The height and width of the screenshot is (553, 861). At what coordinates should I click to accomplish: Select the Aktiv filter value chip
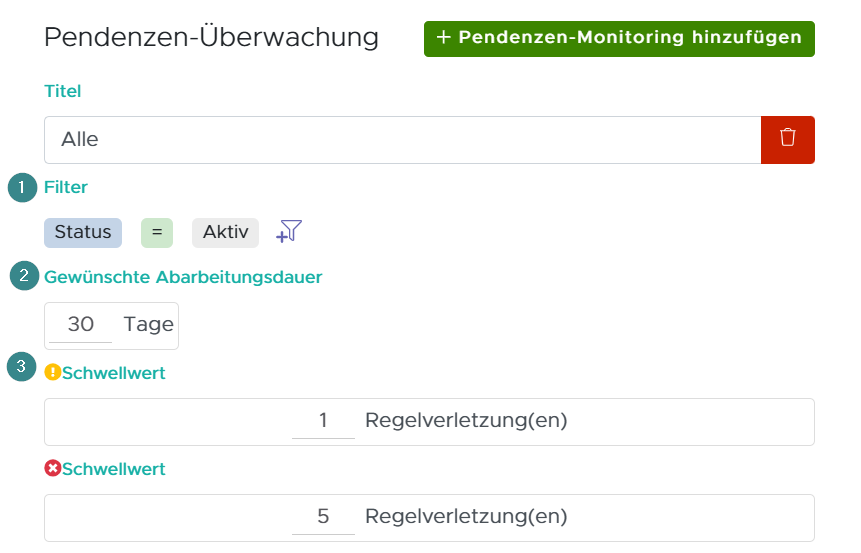click(x=225, y=232)
